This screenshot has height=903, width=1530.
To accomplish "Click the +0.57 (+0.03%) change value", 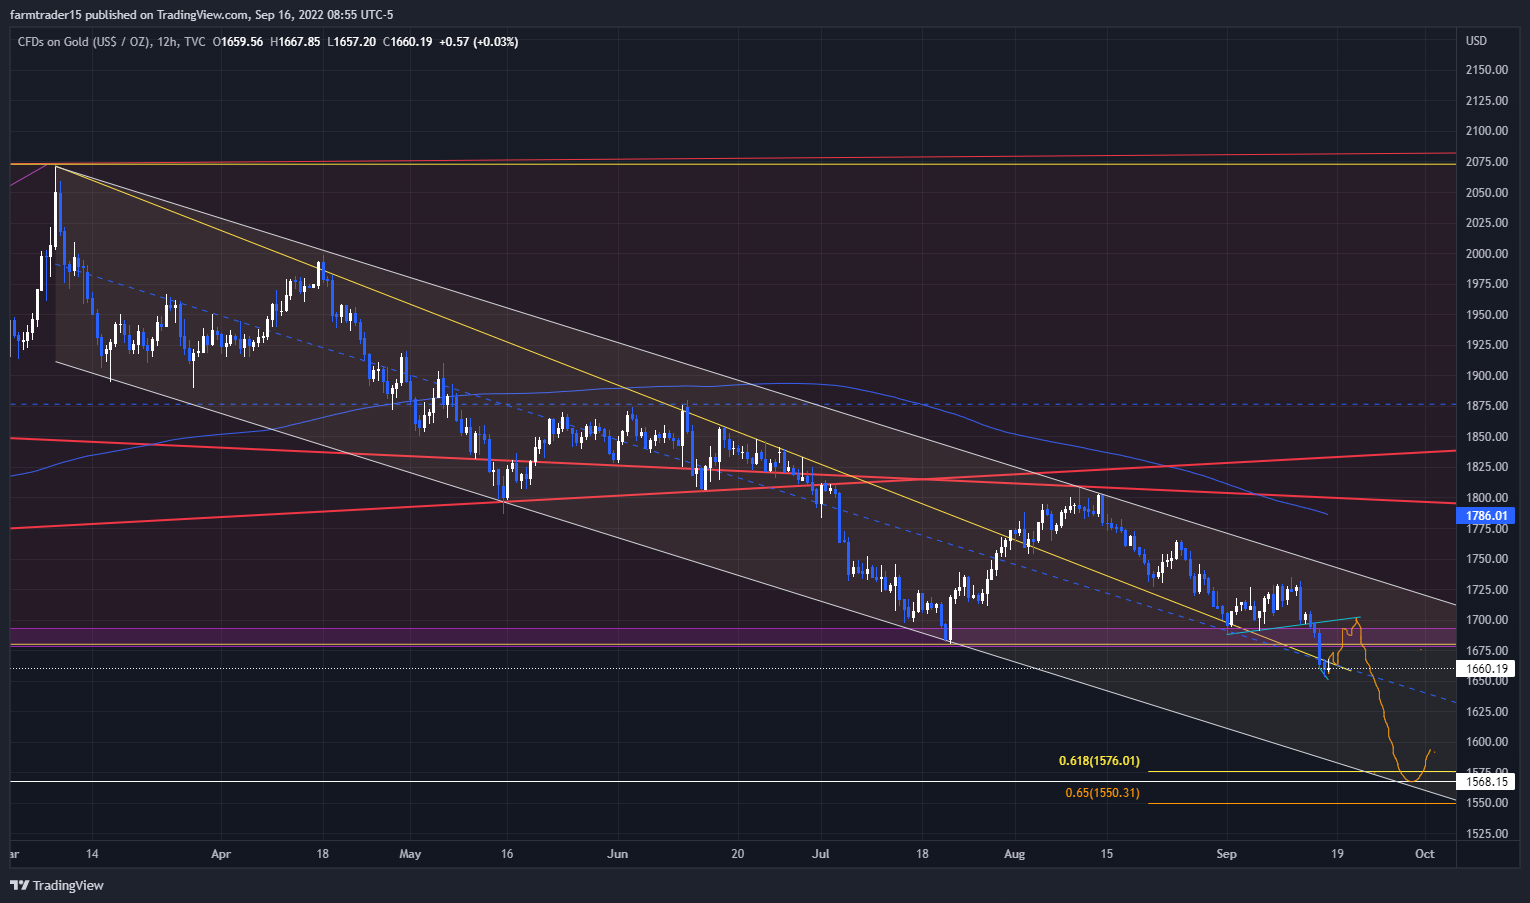I will pos(479,42).
